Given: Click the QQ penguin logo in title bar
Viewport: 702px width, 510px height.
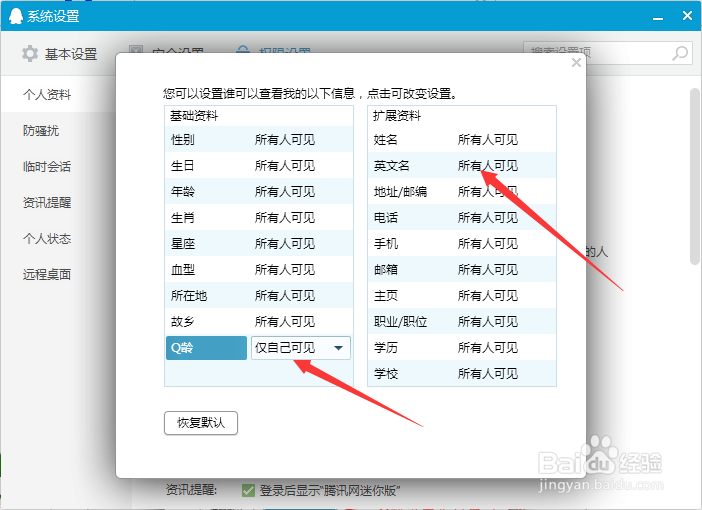Looking at the screenshot, I should tap(15, 17).
